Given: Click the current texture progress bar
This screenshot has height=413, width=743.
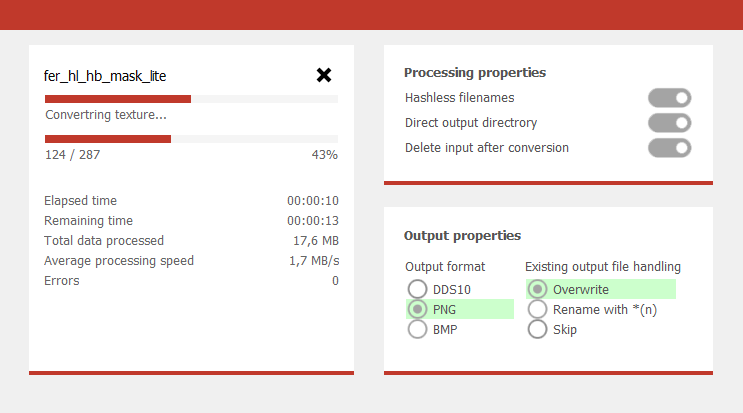Looking at the screenshot, I should coord(191,99).
